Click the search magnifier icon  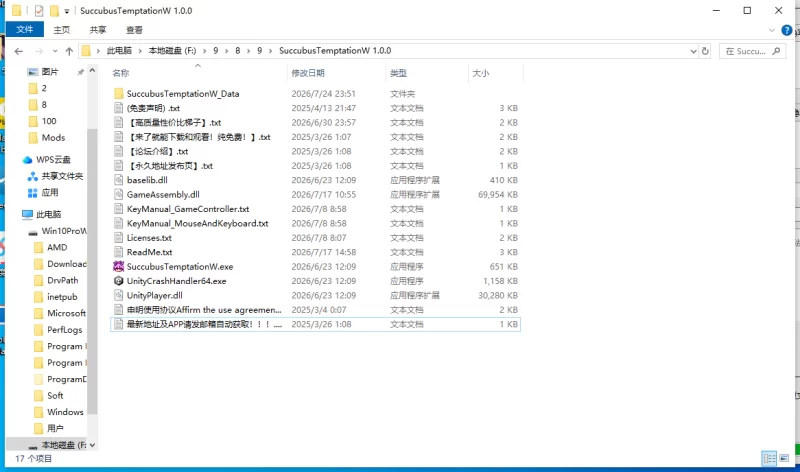[776, 51]
